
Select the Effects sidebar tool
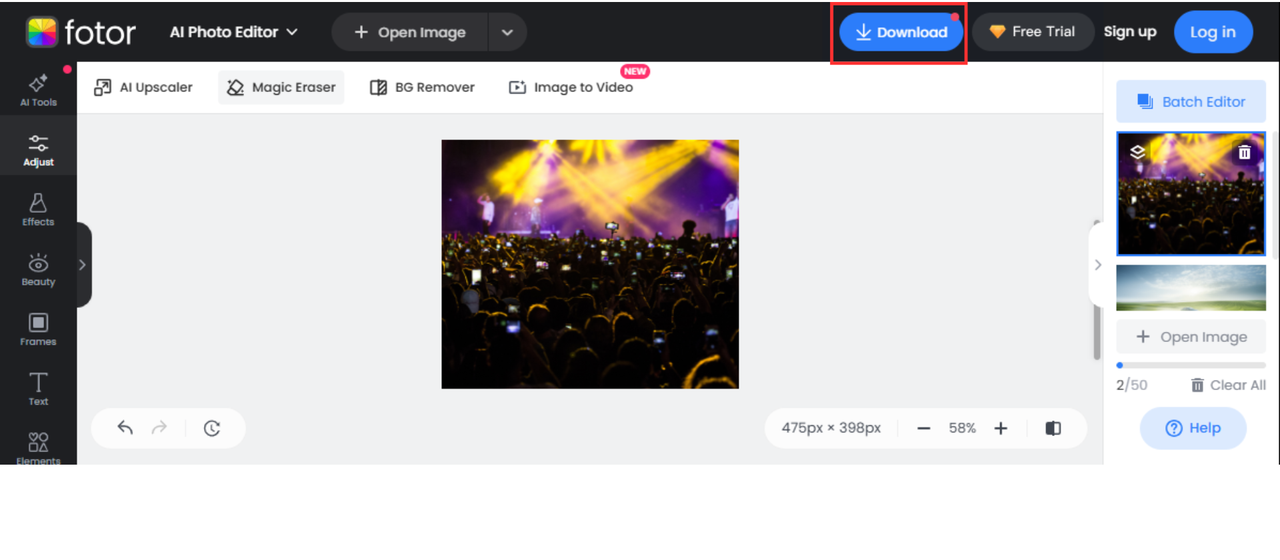(x=38, y=209)
